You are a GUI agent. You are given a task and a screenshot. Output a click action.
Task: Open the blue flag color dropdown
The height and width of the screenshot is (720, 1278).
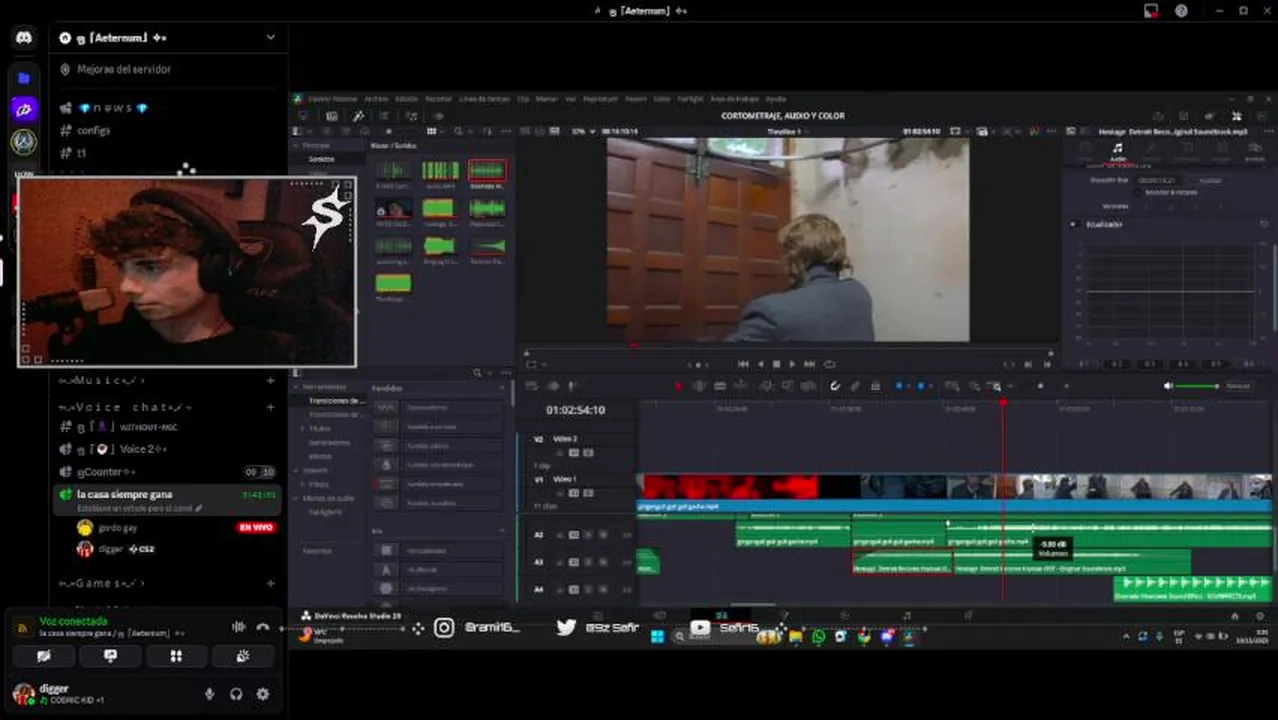901,386
